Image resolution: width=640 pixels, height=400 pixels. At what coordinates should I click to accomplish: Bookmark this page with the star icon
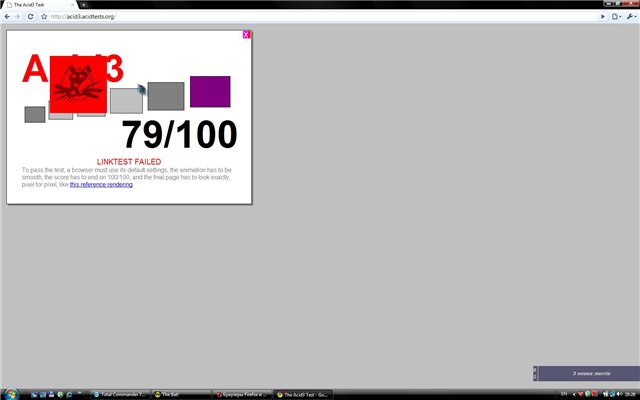(x=44, y=17)
